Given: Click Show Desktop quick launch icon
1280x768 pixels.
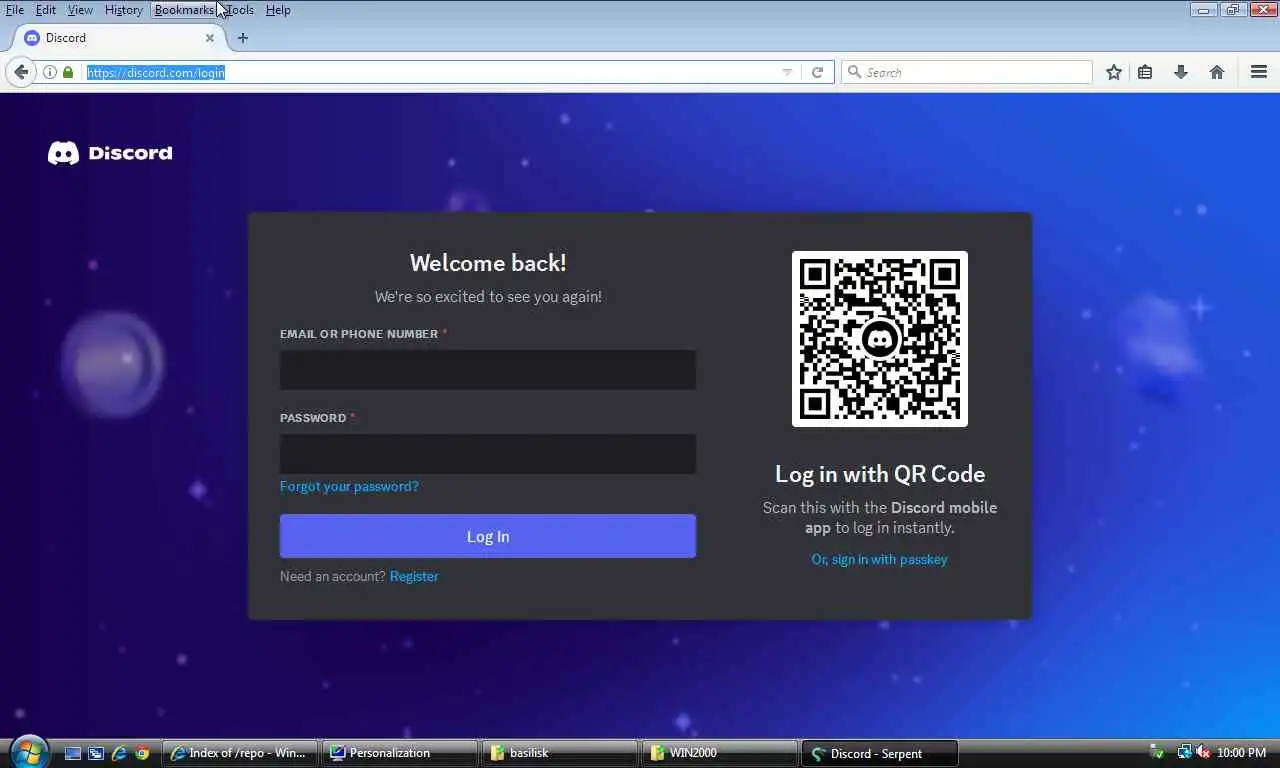Looking at the screenshot, I should coord(73,753).
